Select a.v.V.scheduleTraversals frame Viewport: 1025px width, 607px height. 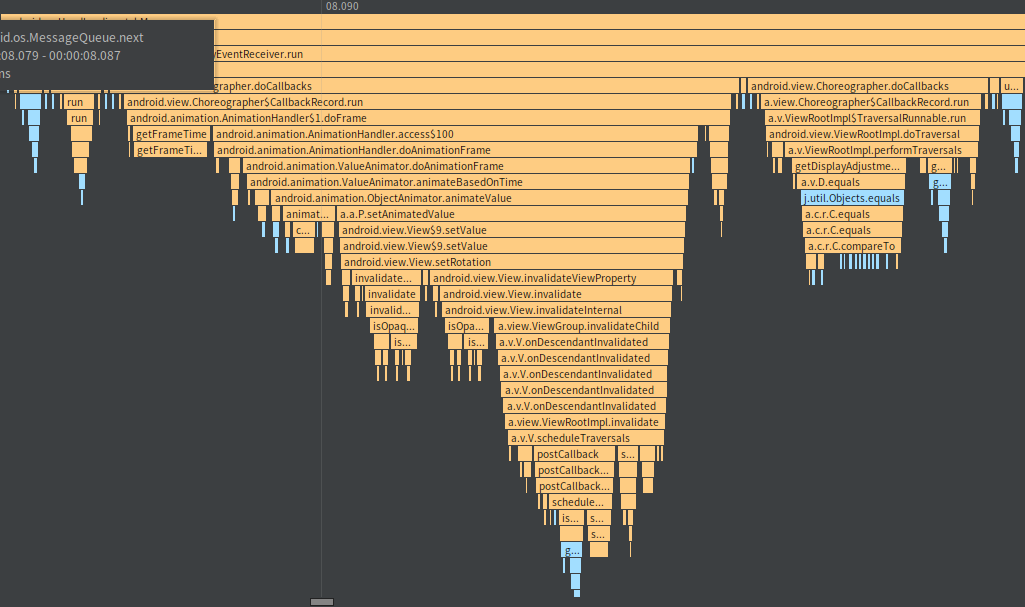tap(586, 438)
